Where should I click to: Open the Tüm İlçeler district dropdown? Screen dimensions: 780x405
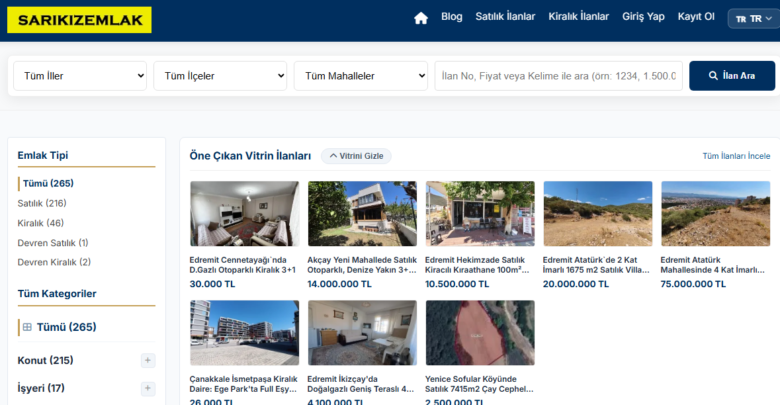pos(220,76)
